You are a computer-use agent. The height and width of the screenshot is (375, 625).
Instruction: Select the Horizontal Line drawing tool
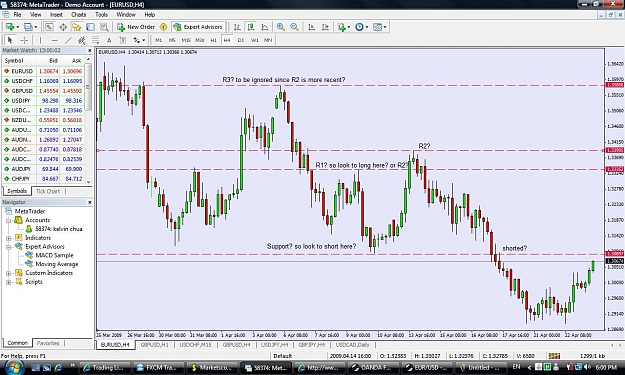[55, 40]
